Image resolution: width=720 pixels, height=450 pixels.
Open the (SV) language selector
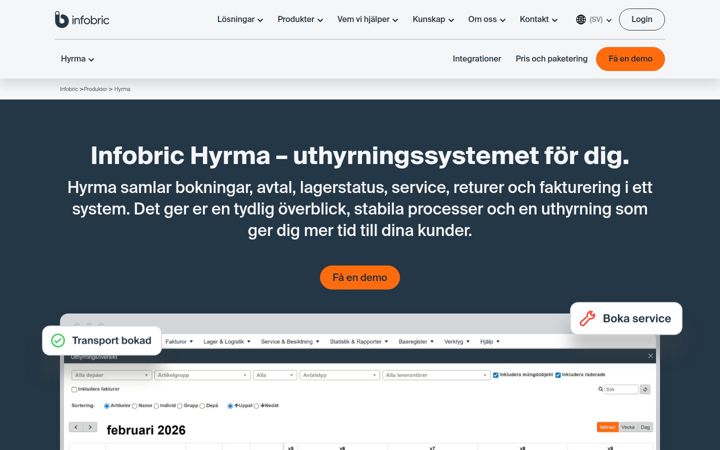600,20
